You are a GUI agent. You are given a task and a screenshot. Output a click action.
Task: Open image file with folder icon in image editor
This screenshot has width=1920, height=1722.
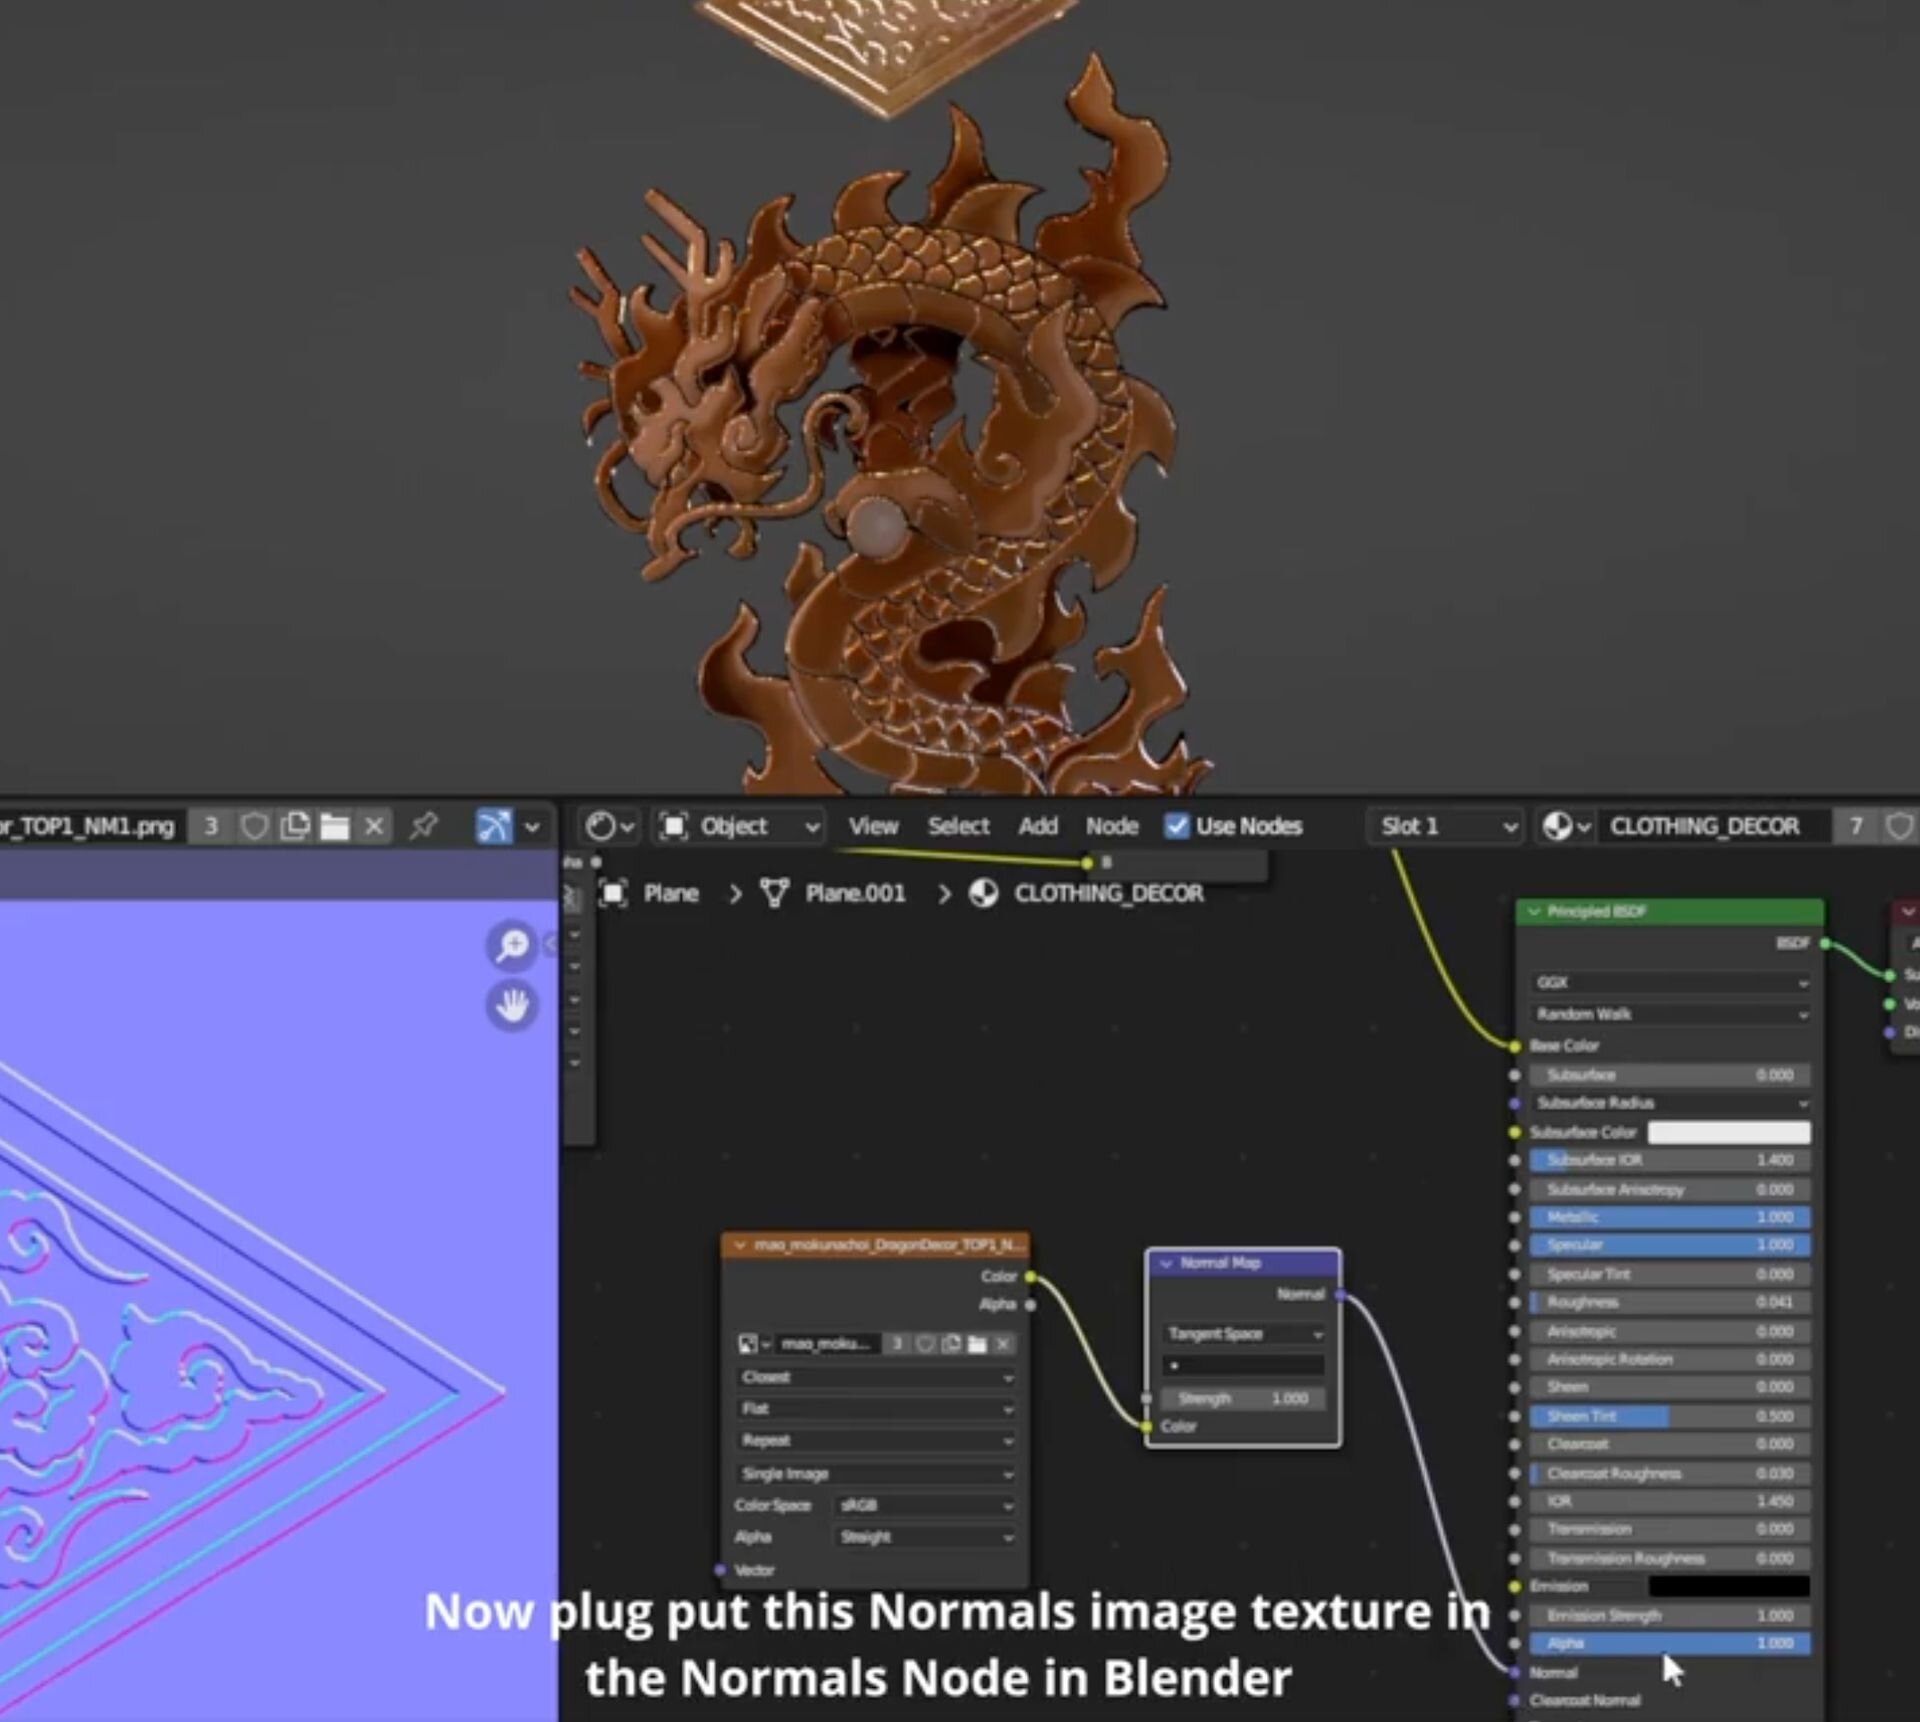(x=334, y=826)
